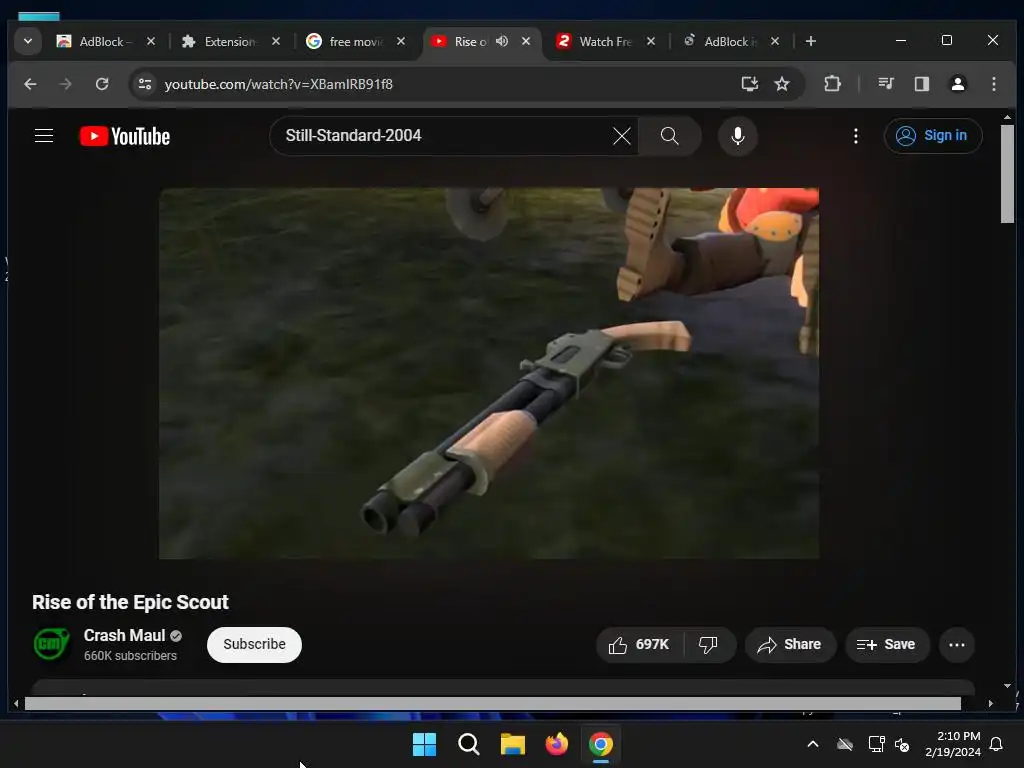Open Chrome media controls icon
The width and height of the screenshot is (1024, 768).
886,84
